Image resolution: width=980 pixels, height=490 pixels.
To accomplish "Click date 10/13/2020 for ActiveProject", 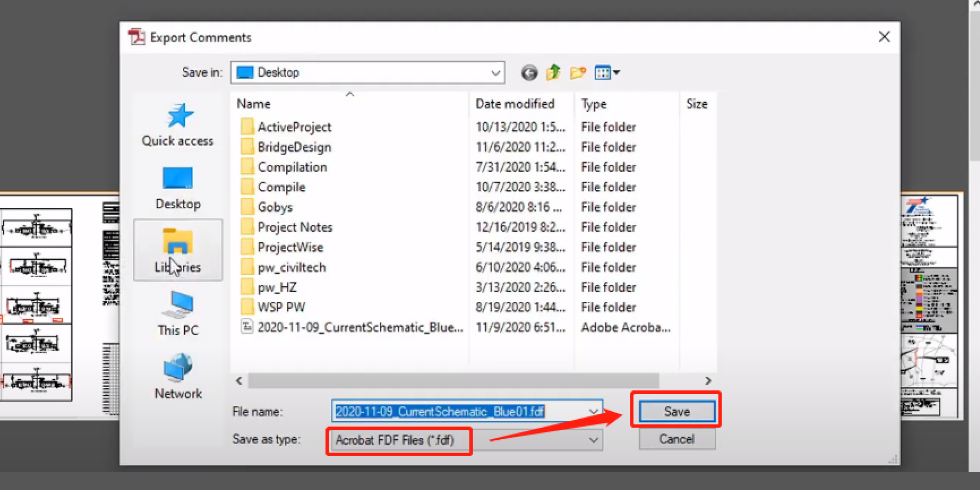I will (x=521, y=127).
